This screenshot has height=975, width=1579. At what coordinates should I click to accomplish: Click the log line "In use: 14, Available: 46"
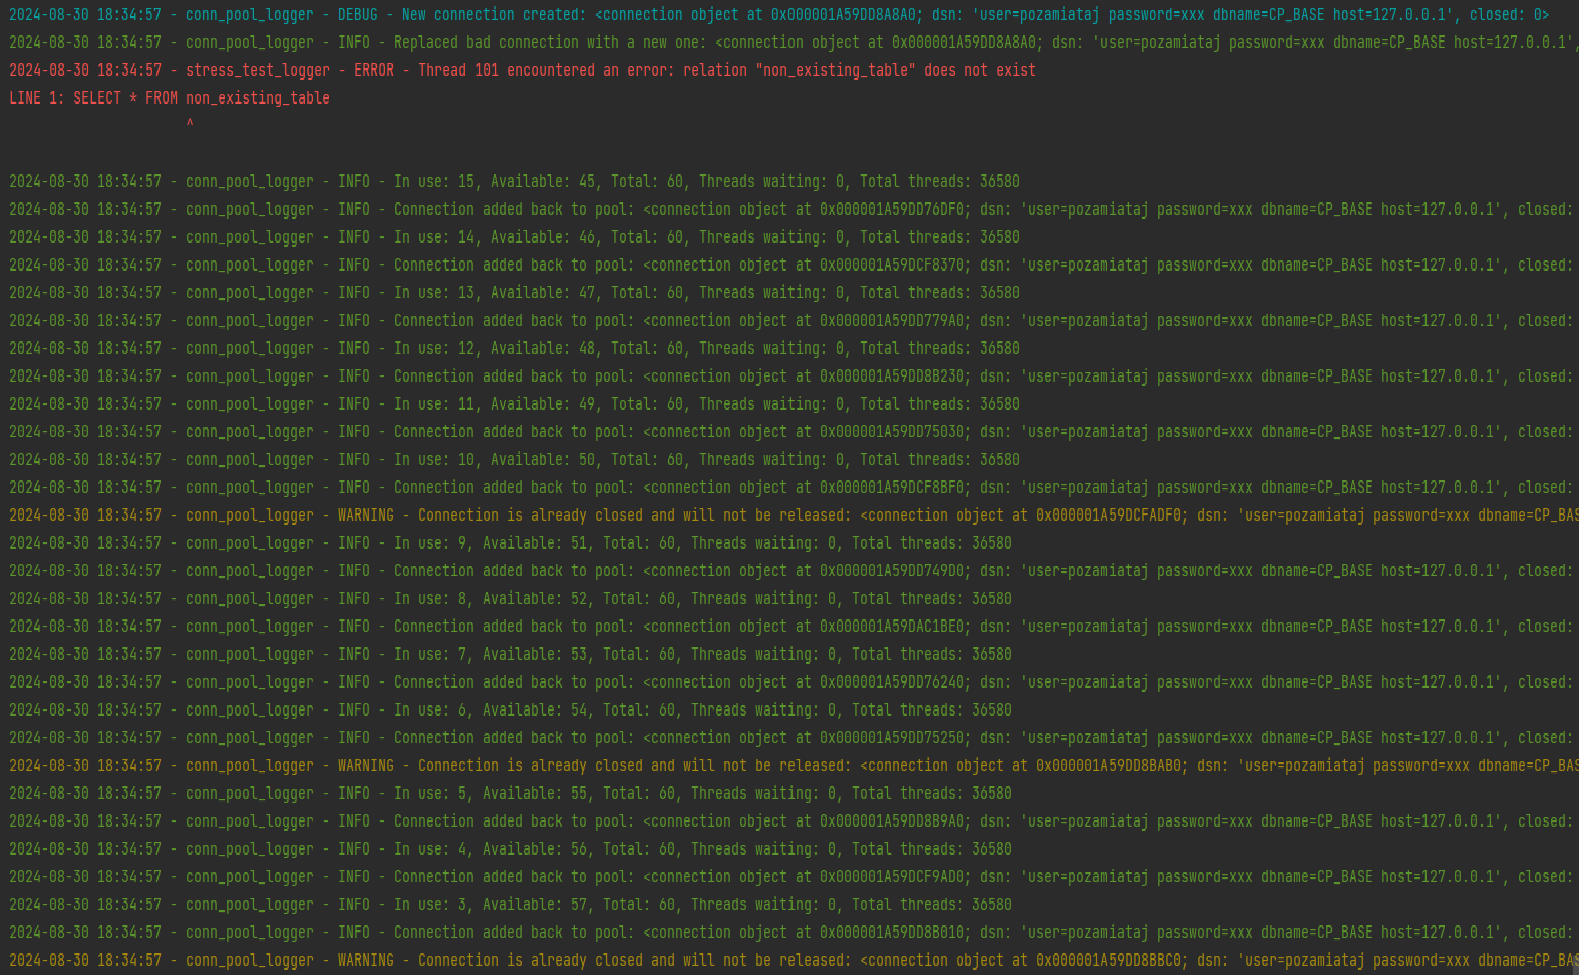click(514, 238)
